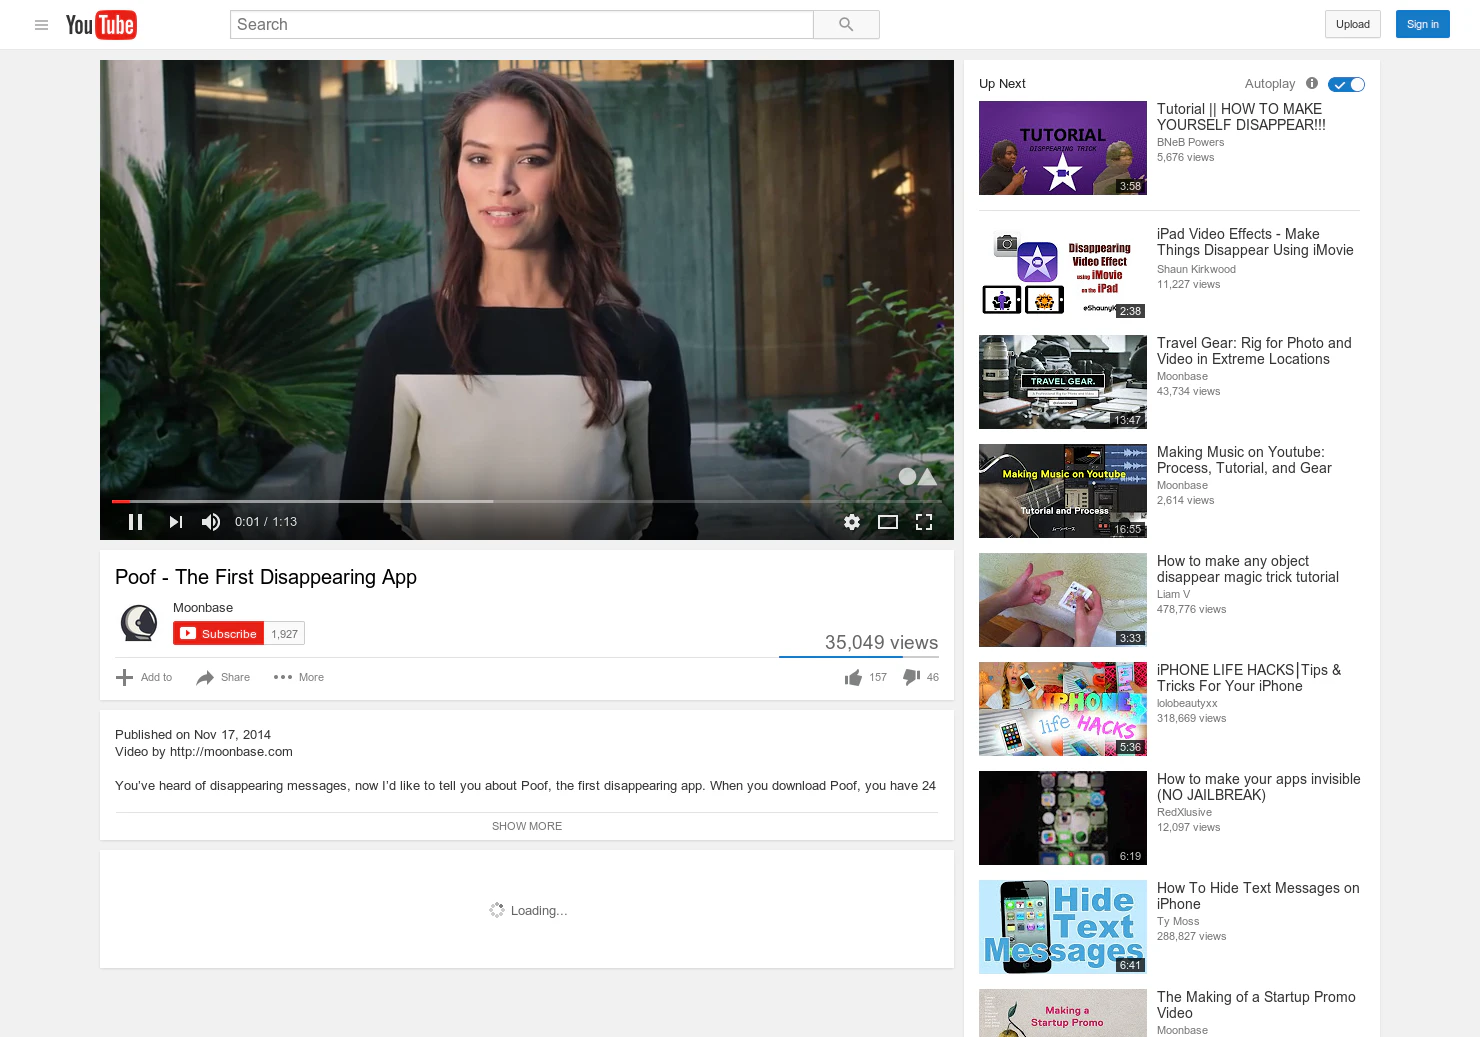This screenshot has width=1480, height=1037.
Task: Open Moonbase channel name link
Action: click(x=203, y=608)
